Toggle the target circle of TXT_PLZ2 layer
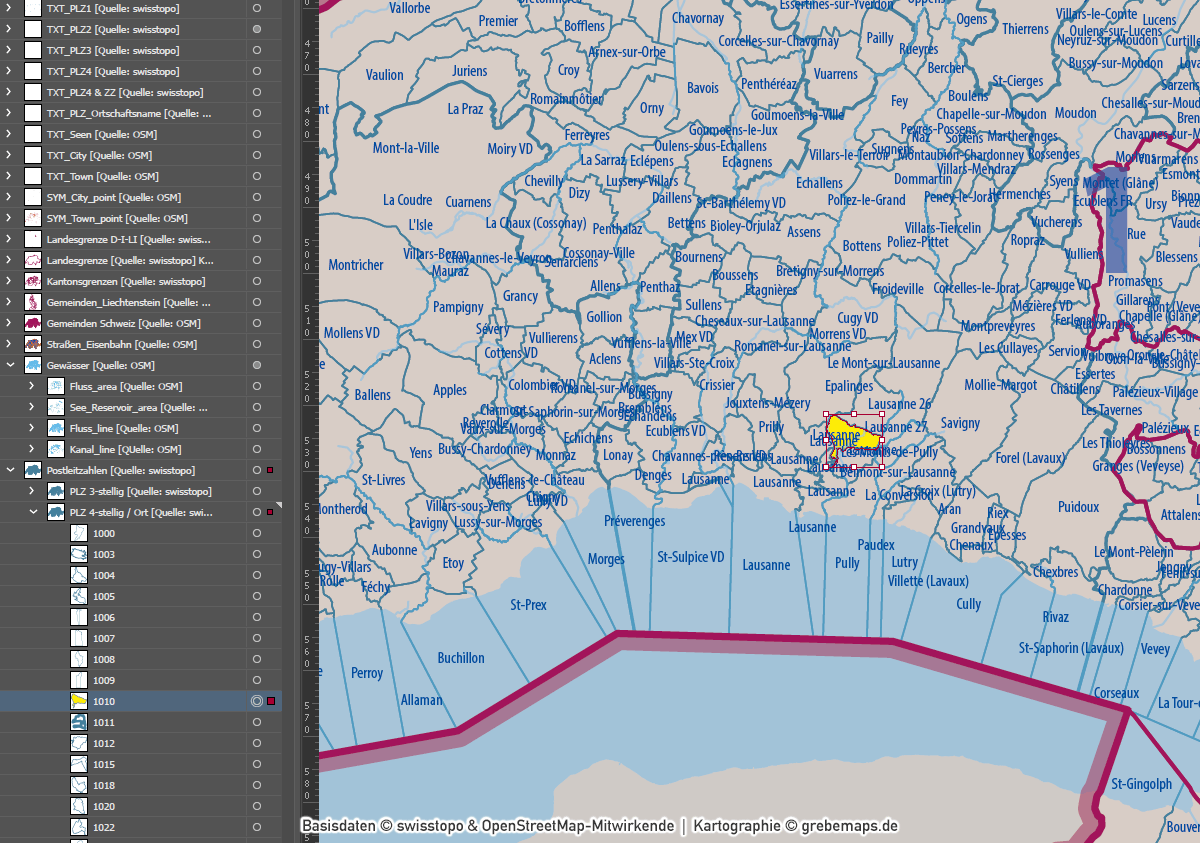The image size is (1200, 843). [257, 29]
